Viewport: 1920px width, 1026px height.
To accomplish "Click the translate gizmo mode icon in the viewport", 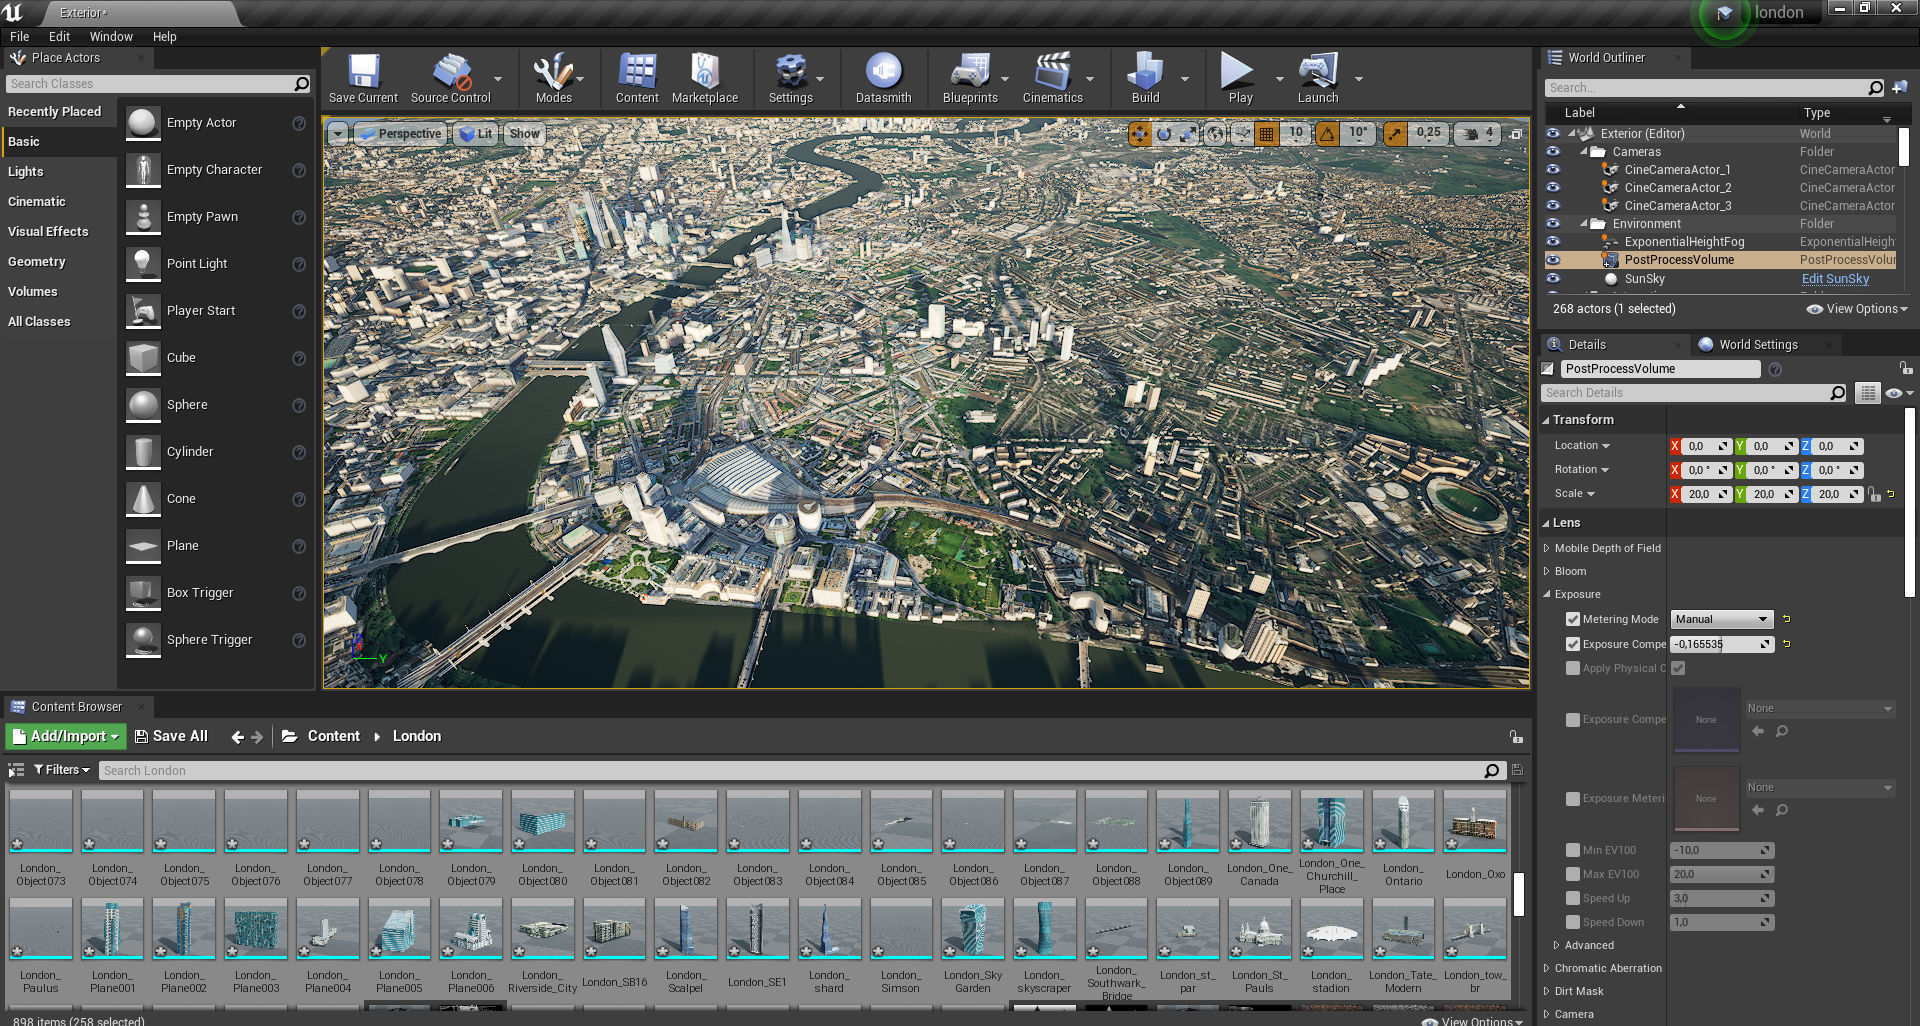I will click(x=1139, y=133).
